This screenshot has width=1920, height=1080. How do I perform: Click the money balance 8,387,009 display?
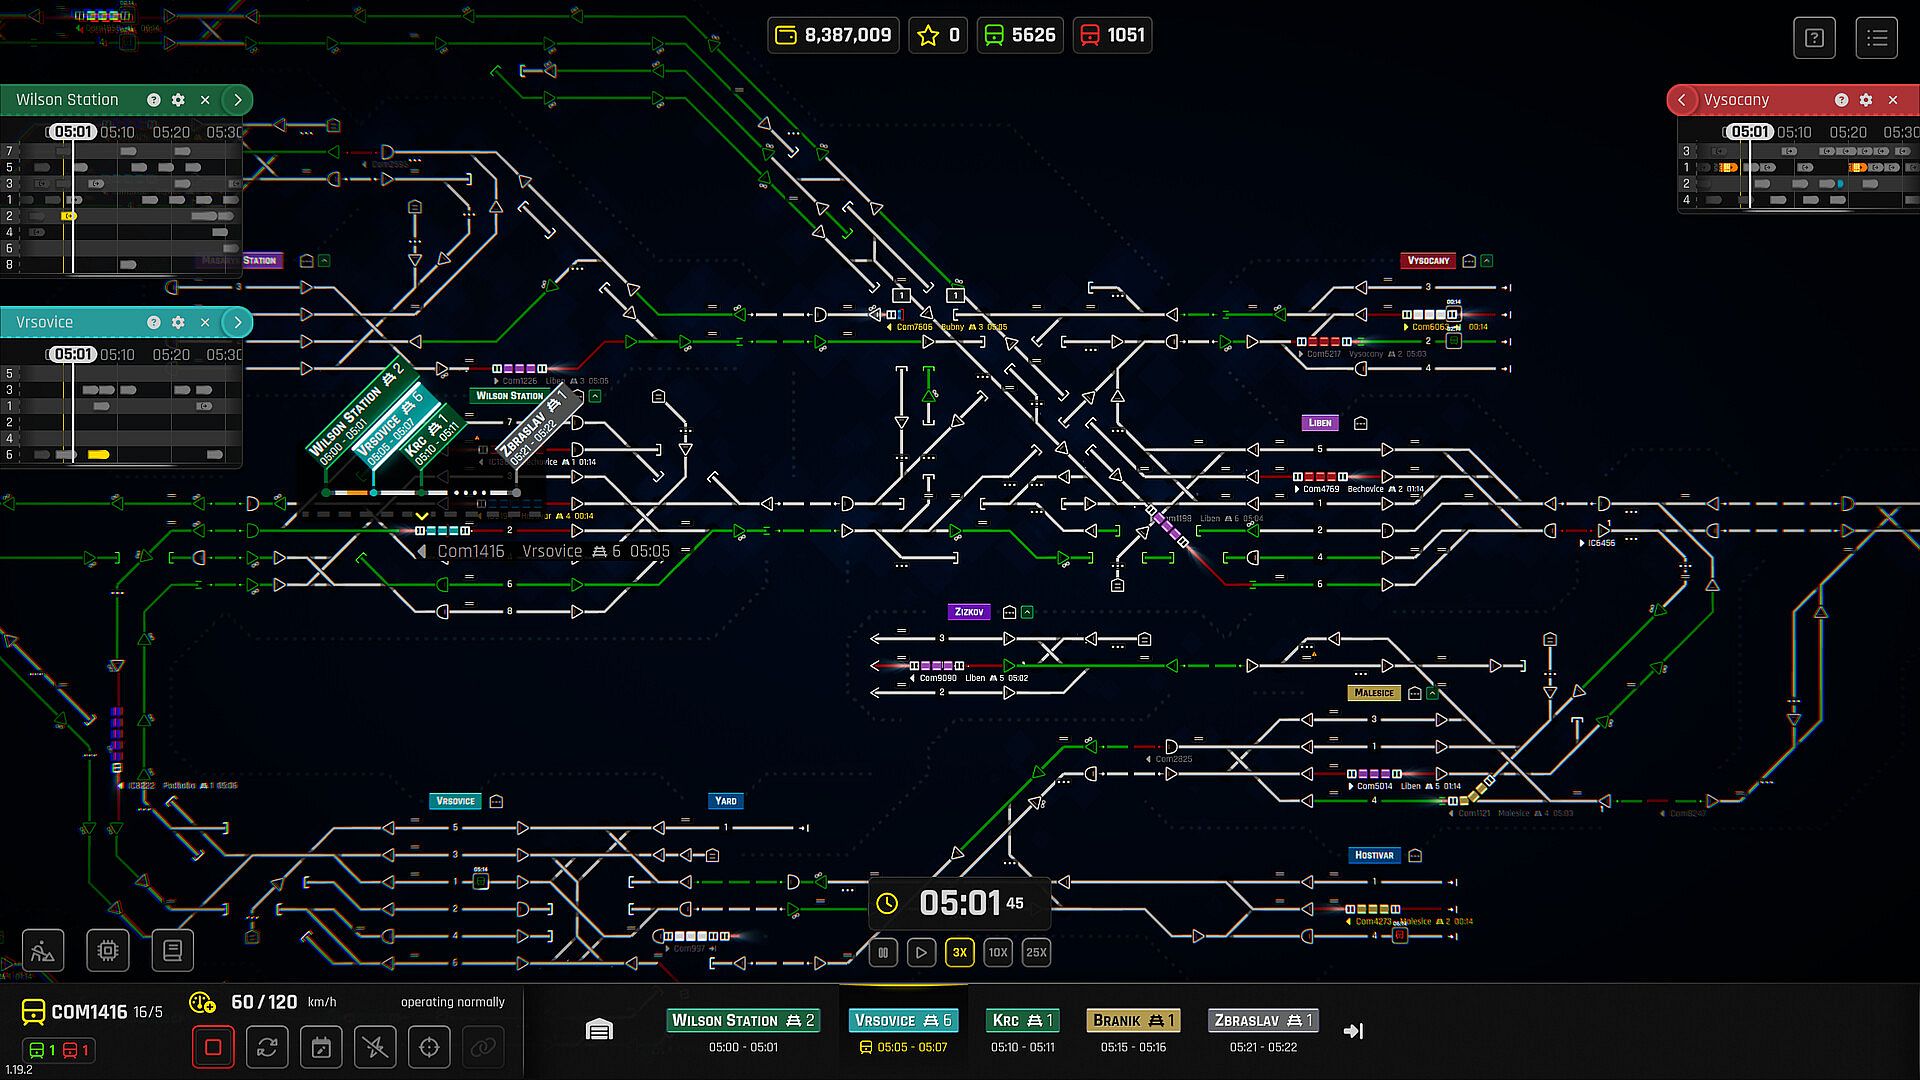click(x=834, y=35)
